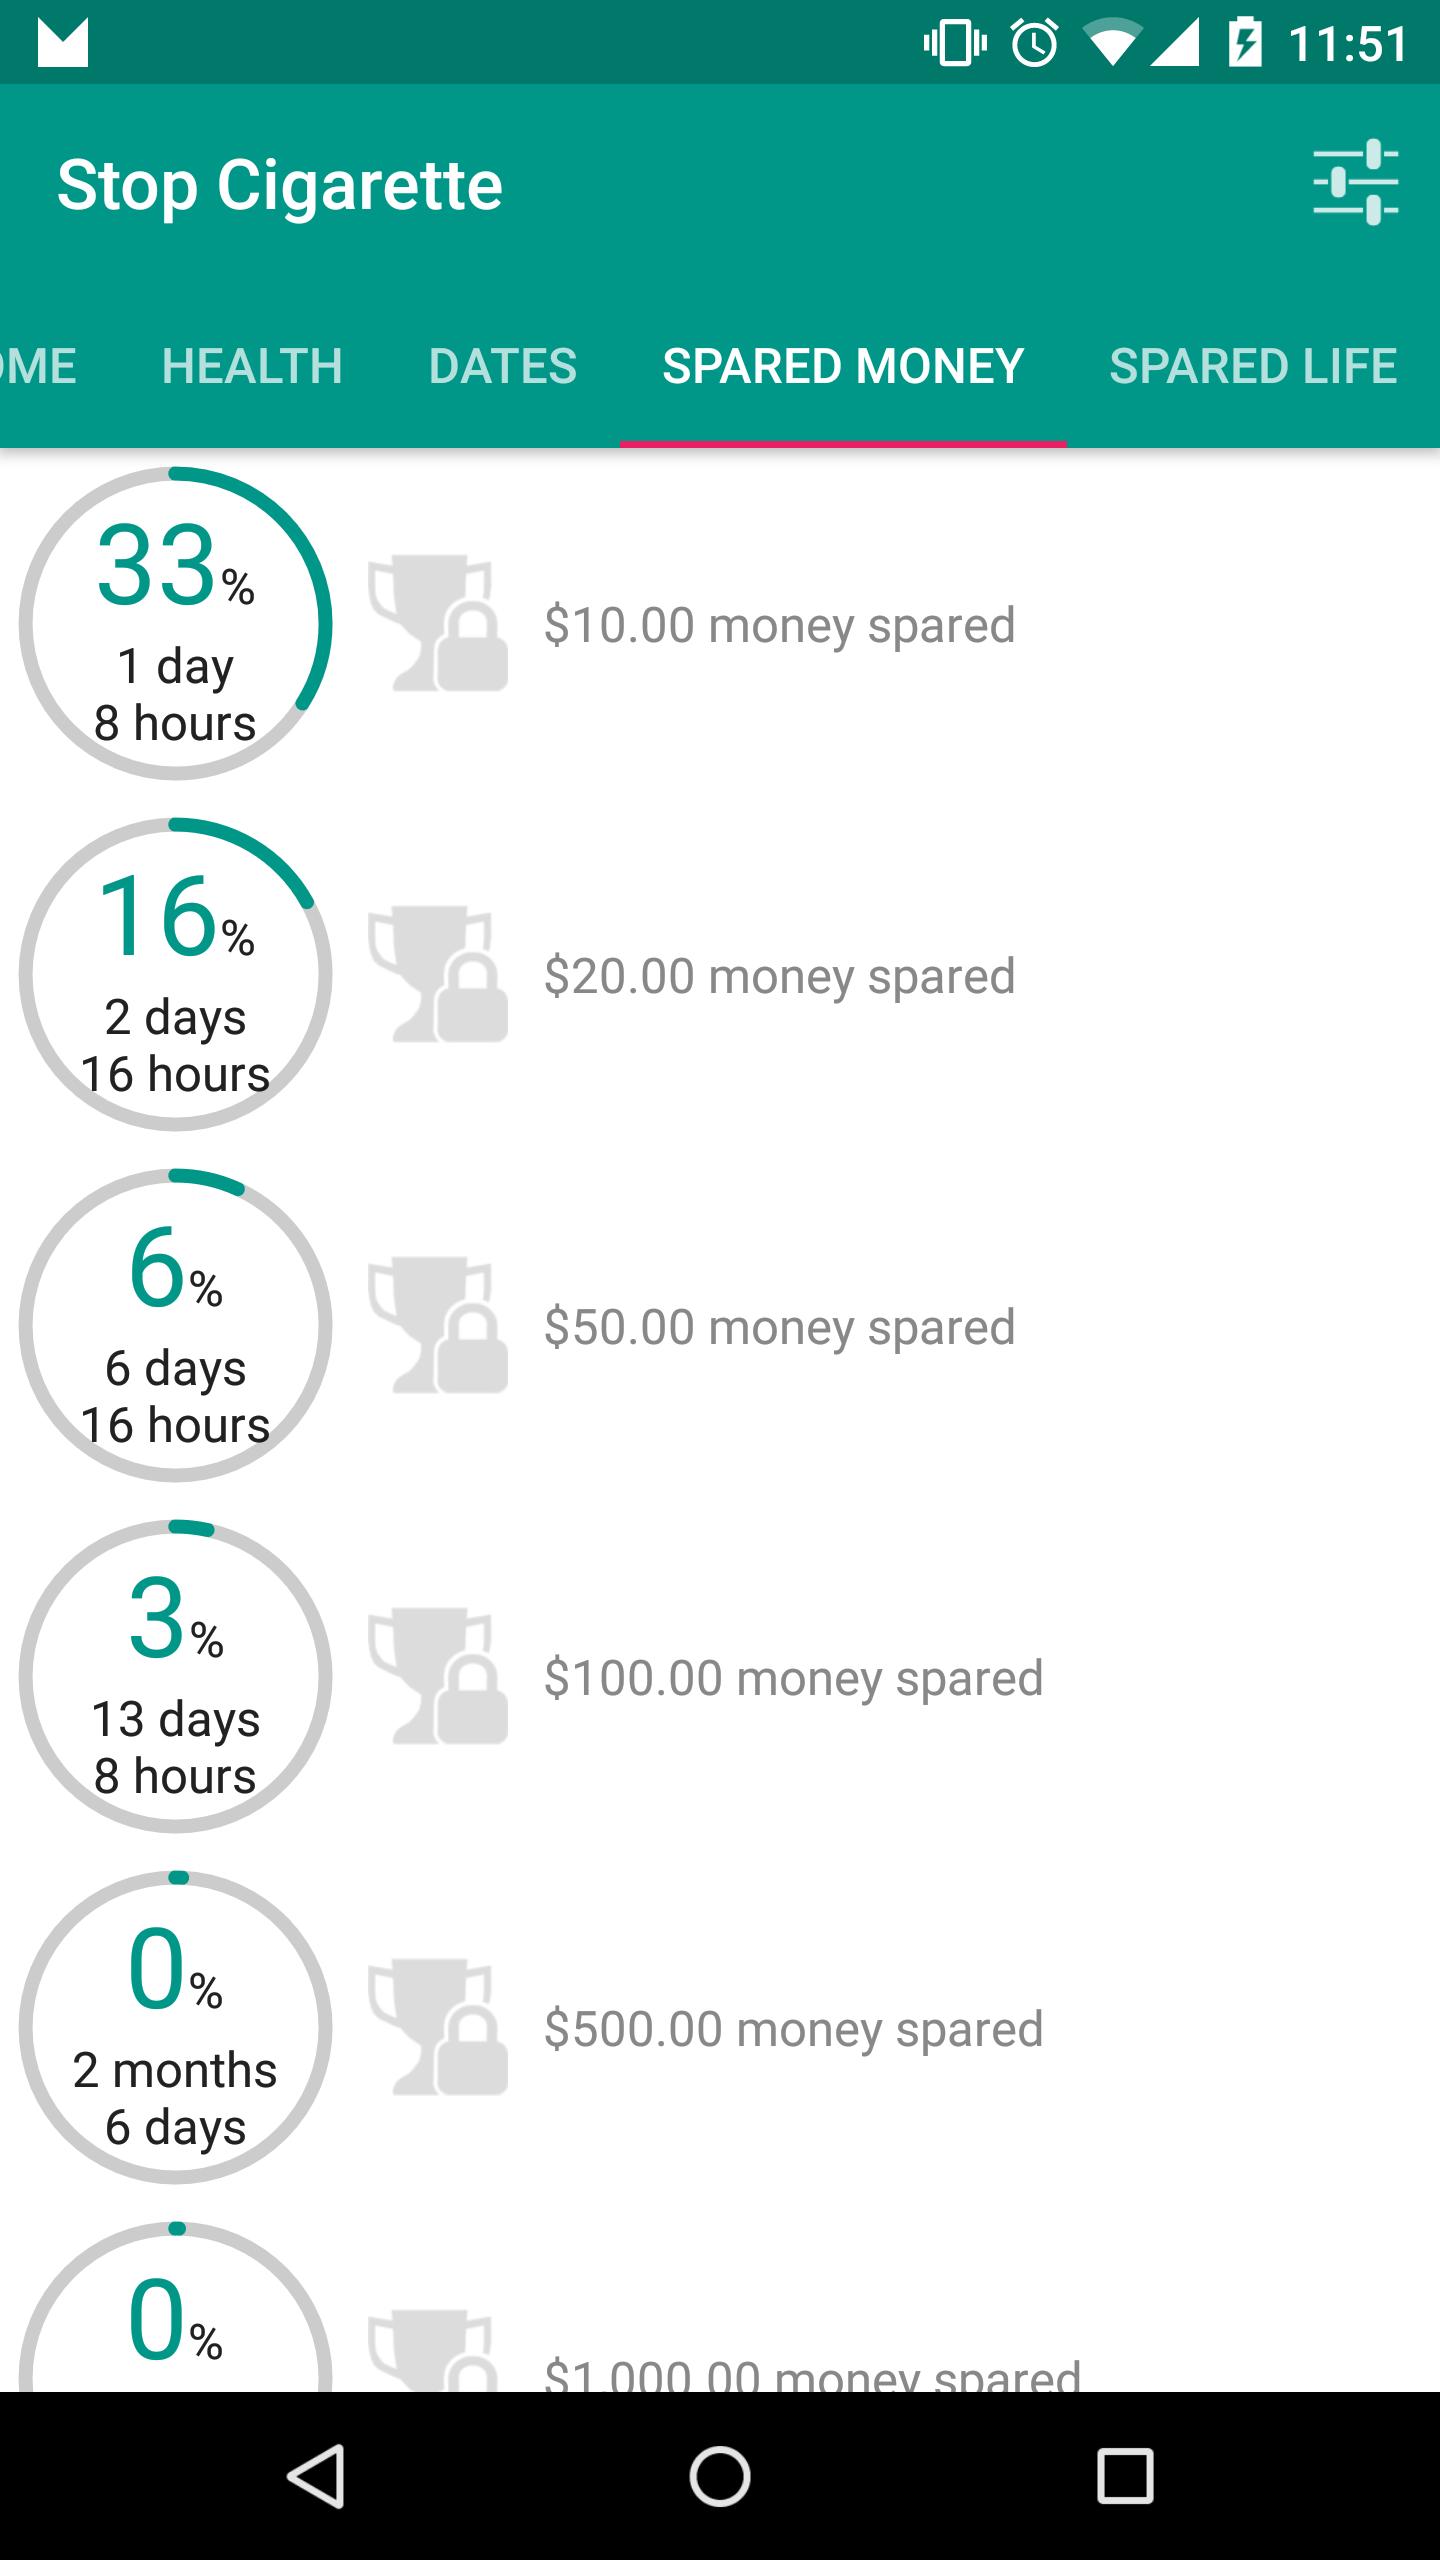Switch to the HEALTH tab
Image resolution: width=1440 pixels, height=2560 pixels.
pos(252,366)
